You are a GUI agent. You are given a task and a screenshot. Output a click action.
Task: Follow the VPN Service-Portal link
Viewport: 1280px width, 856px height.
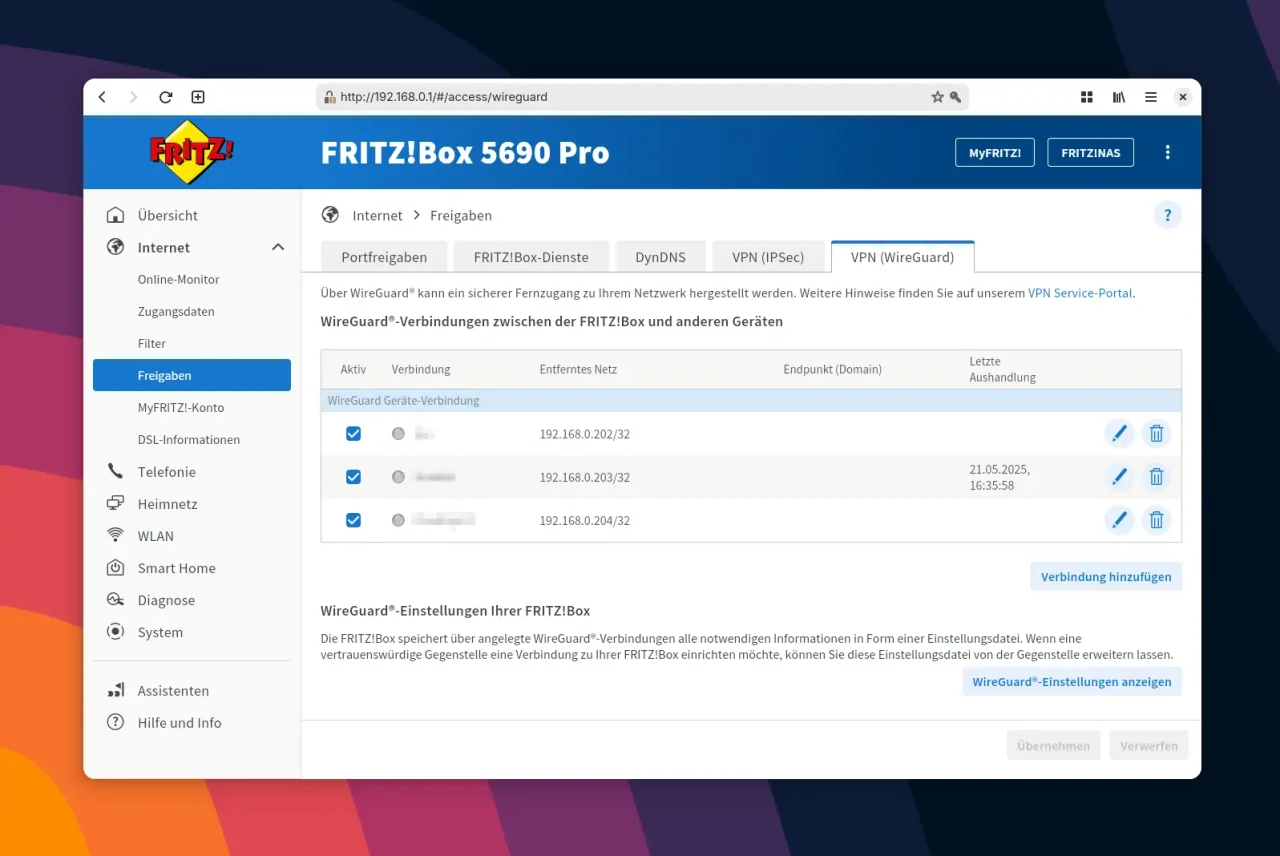click(x=1080, y=293)
